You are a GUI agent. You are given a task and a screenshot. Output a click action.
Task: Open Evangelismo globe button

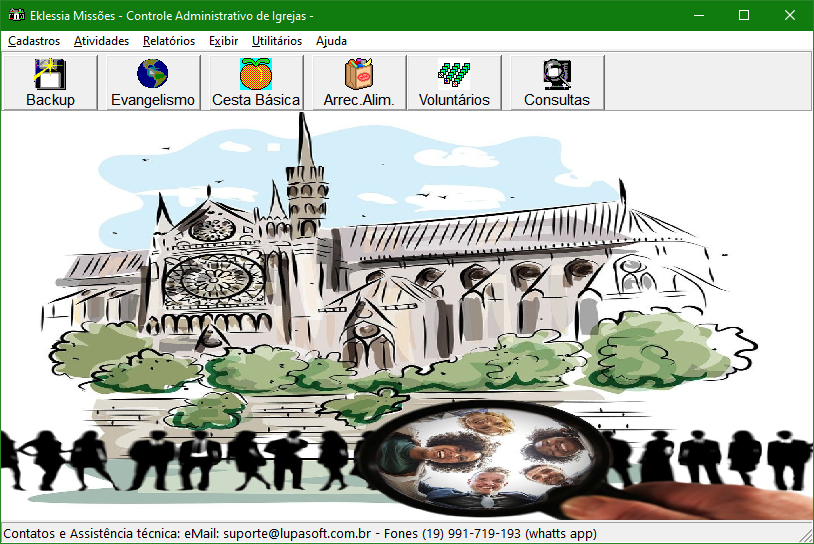click(x=153, y=83)
